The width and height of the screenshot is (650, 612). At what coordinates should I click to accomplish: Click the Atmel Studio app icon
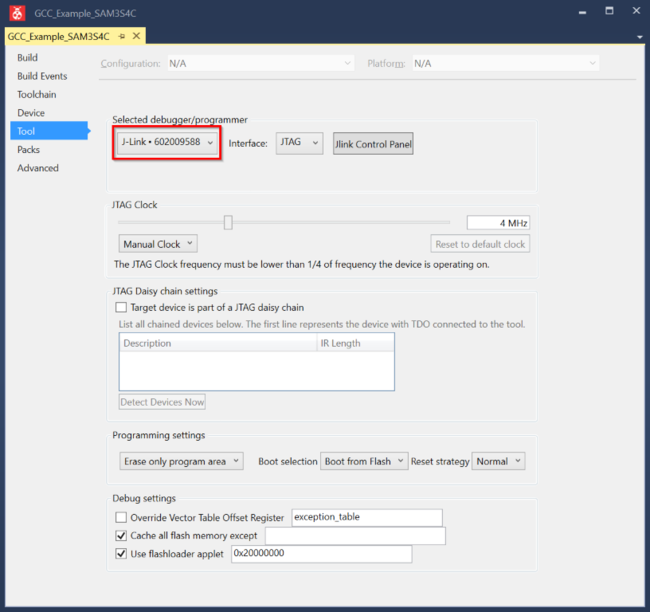coord(14,11)
